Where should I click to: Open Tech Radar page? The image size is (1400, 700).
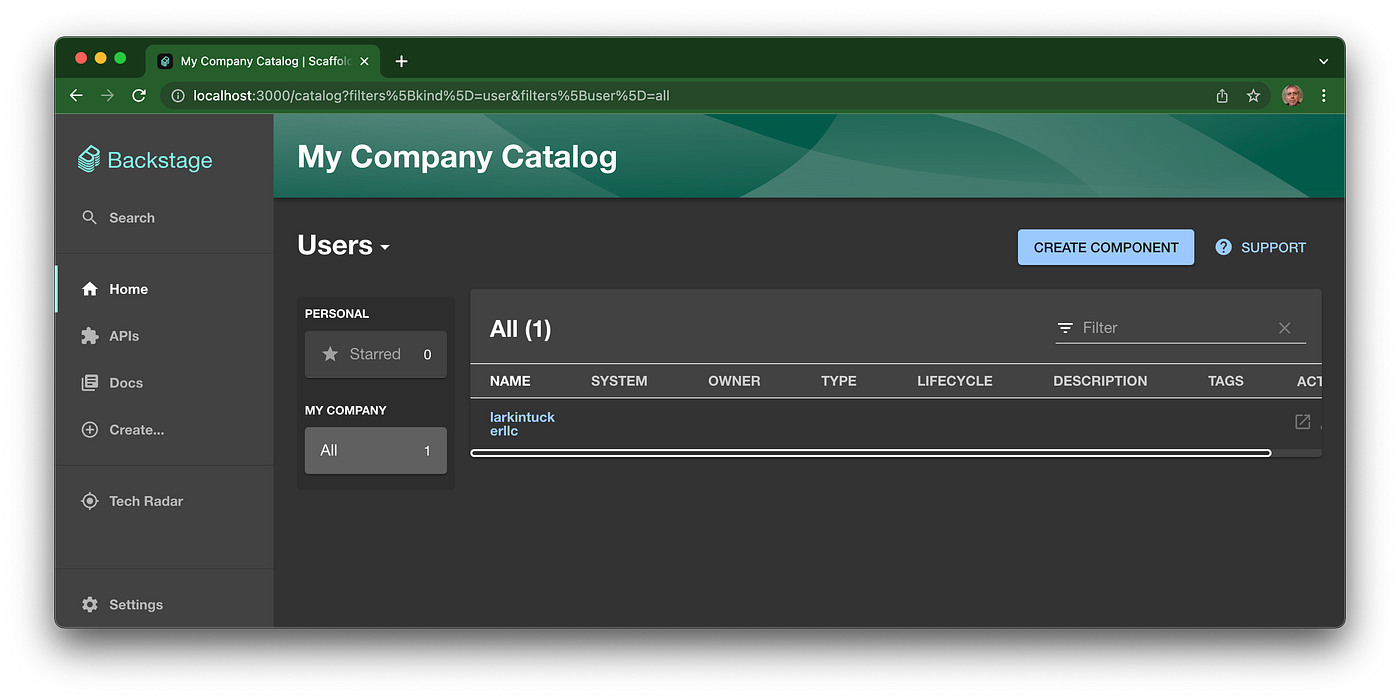tap(164, 501)
